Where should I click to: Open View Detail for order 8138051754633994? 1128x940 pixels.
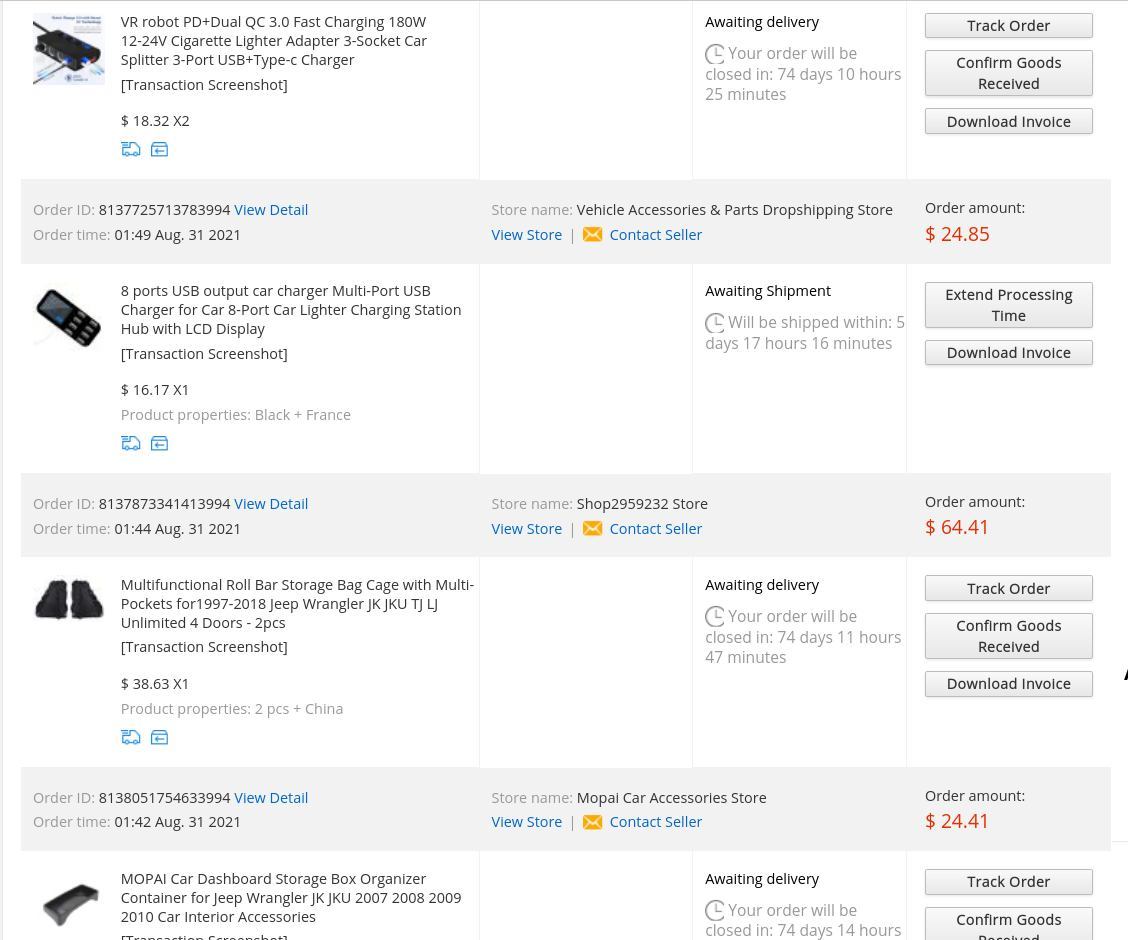(x=271, y=798)
